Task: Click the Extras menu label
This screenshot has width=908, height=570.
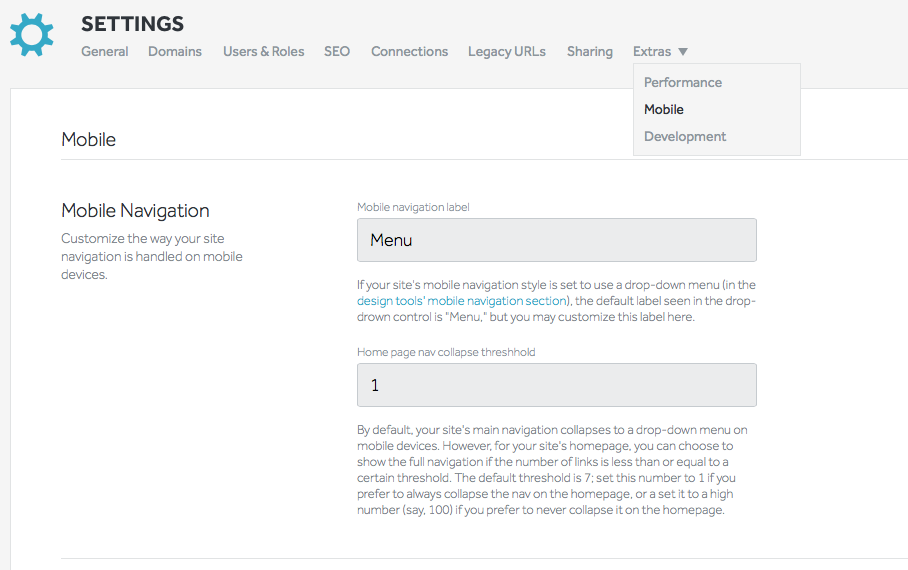Action: [x=652, y=51]
